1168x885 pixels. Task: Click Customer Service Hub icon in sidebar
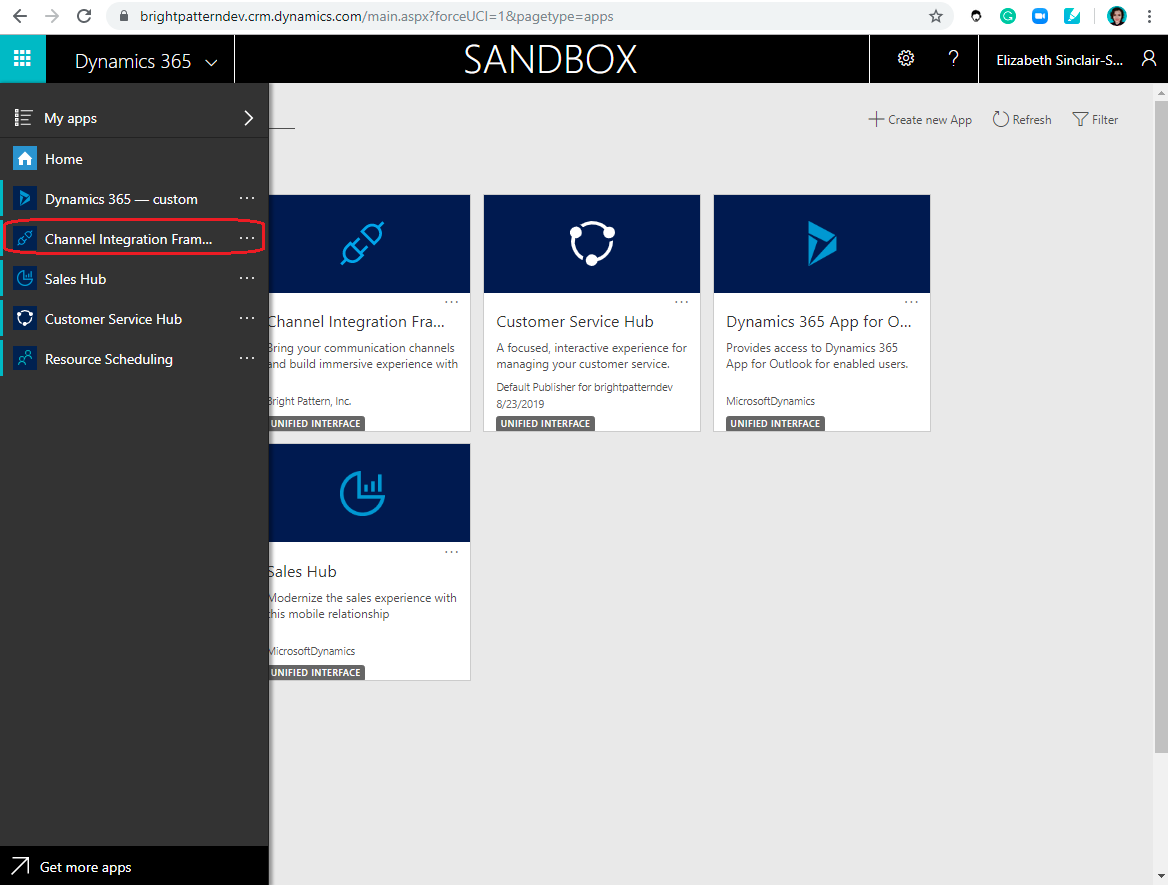25,319
